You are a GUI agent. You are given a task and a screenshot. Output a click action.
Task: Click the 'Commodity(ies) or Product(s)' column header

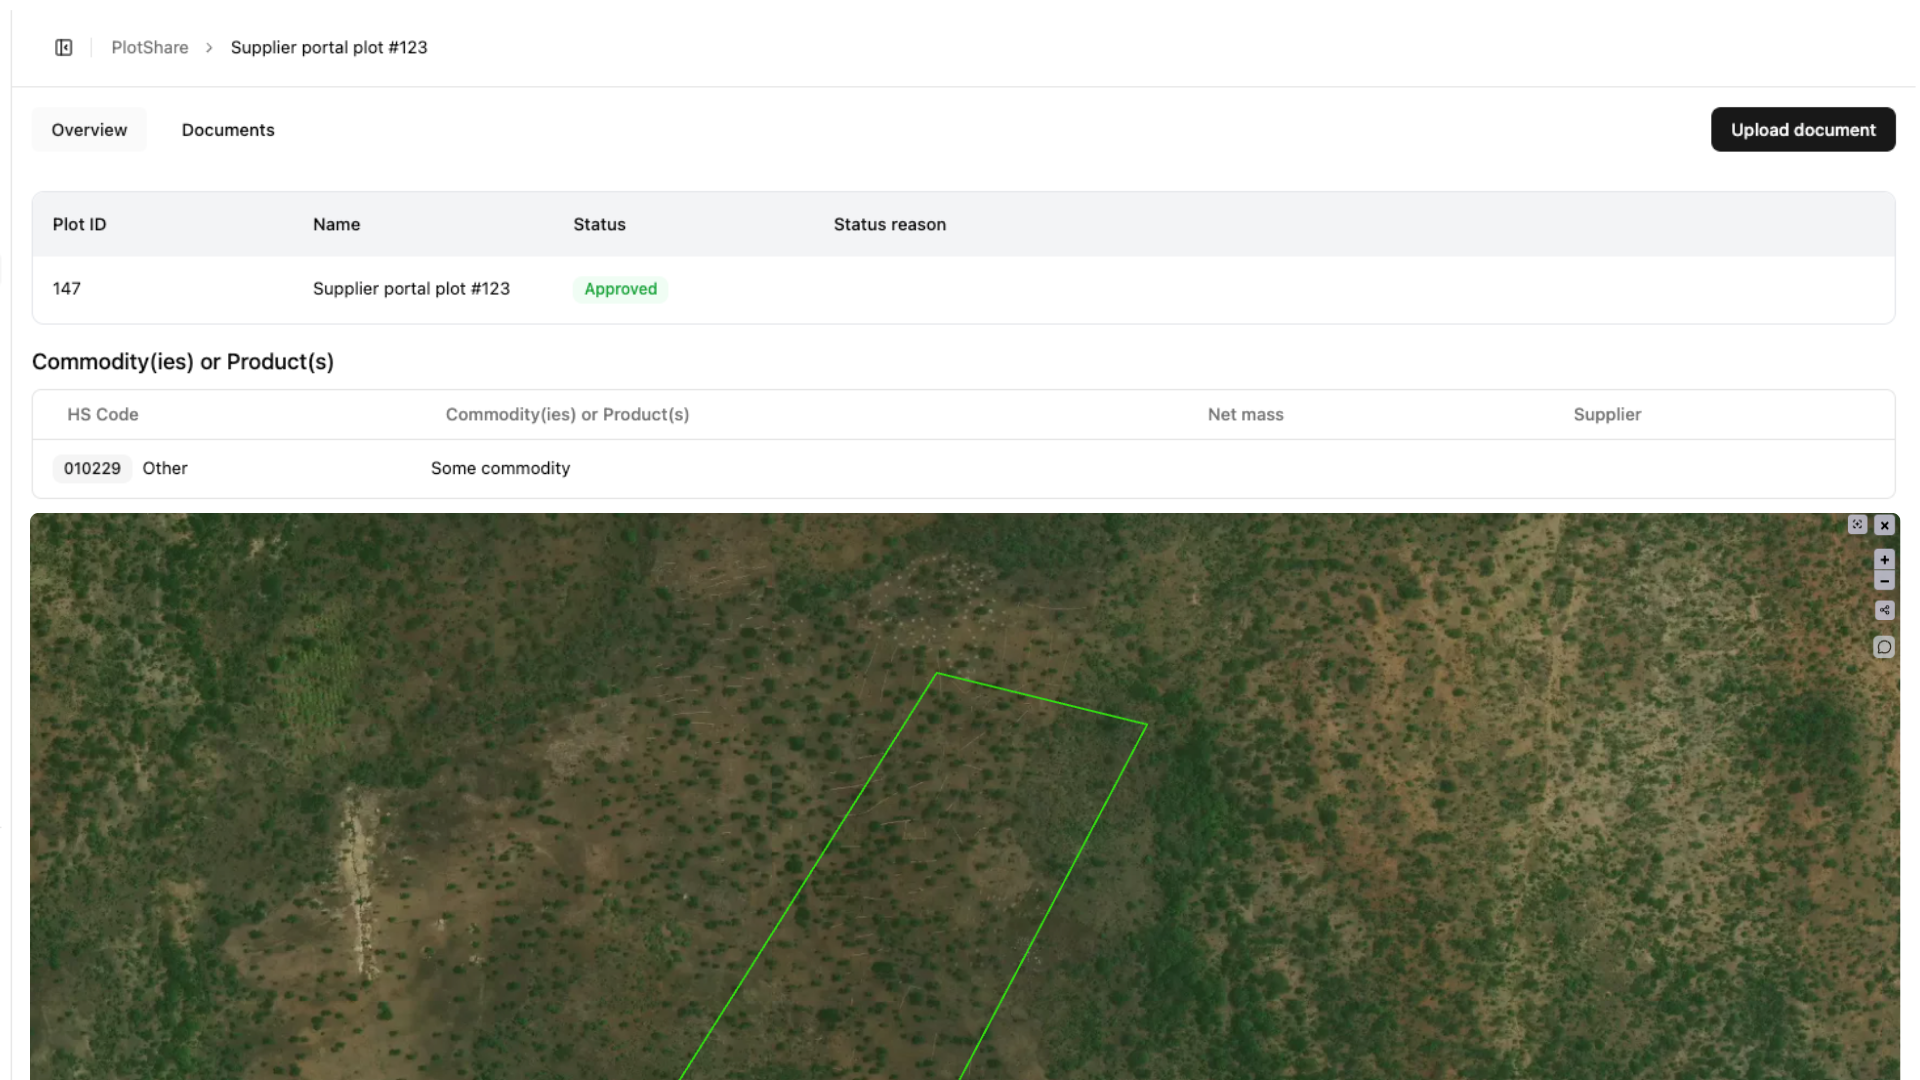pos(567,414)
